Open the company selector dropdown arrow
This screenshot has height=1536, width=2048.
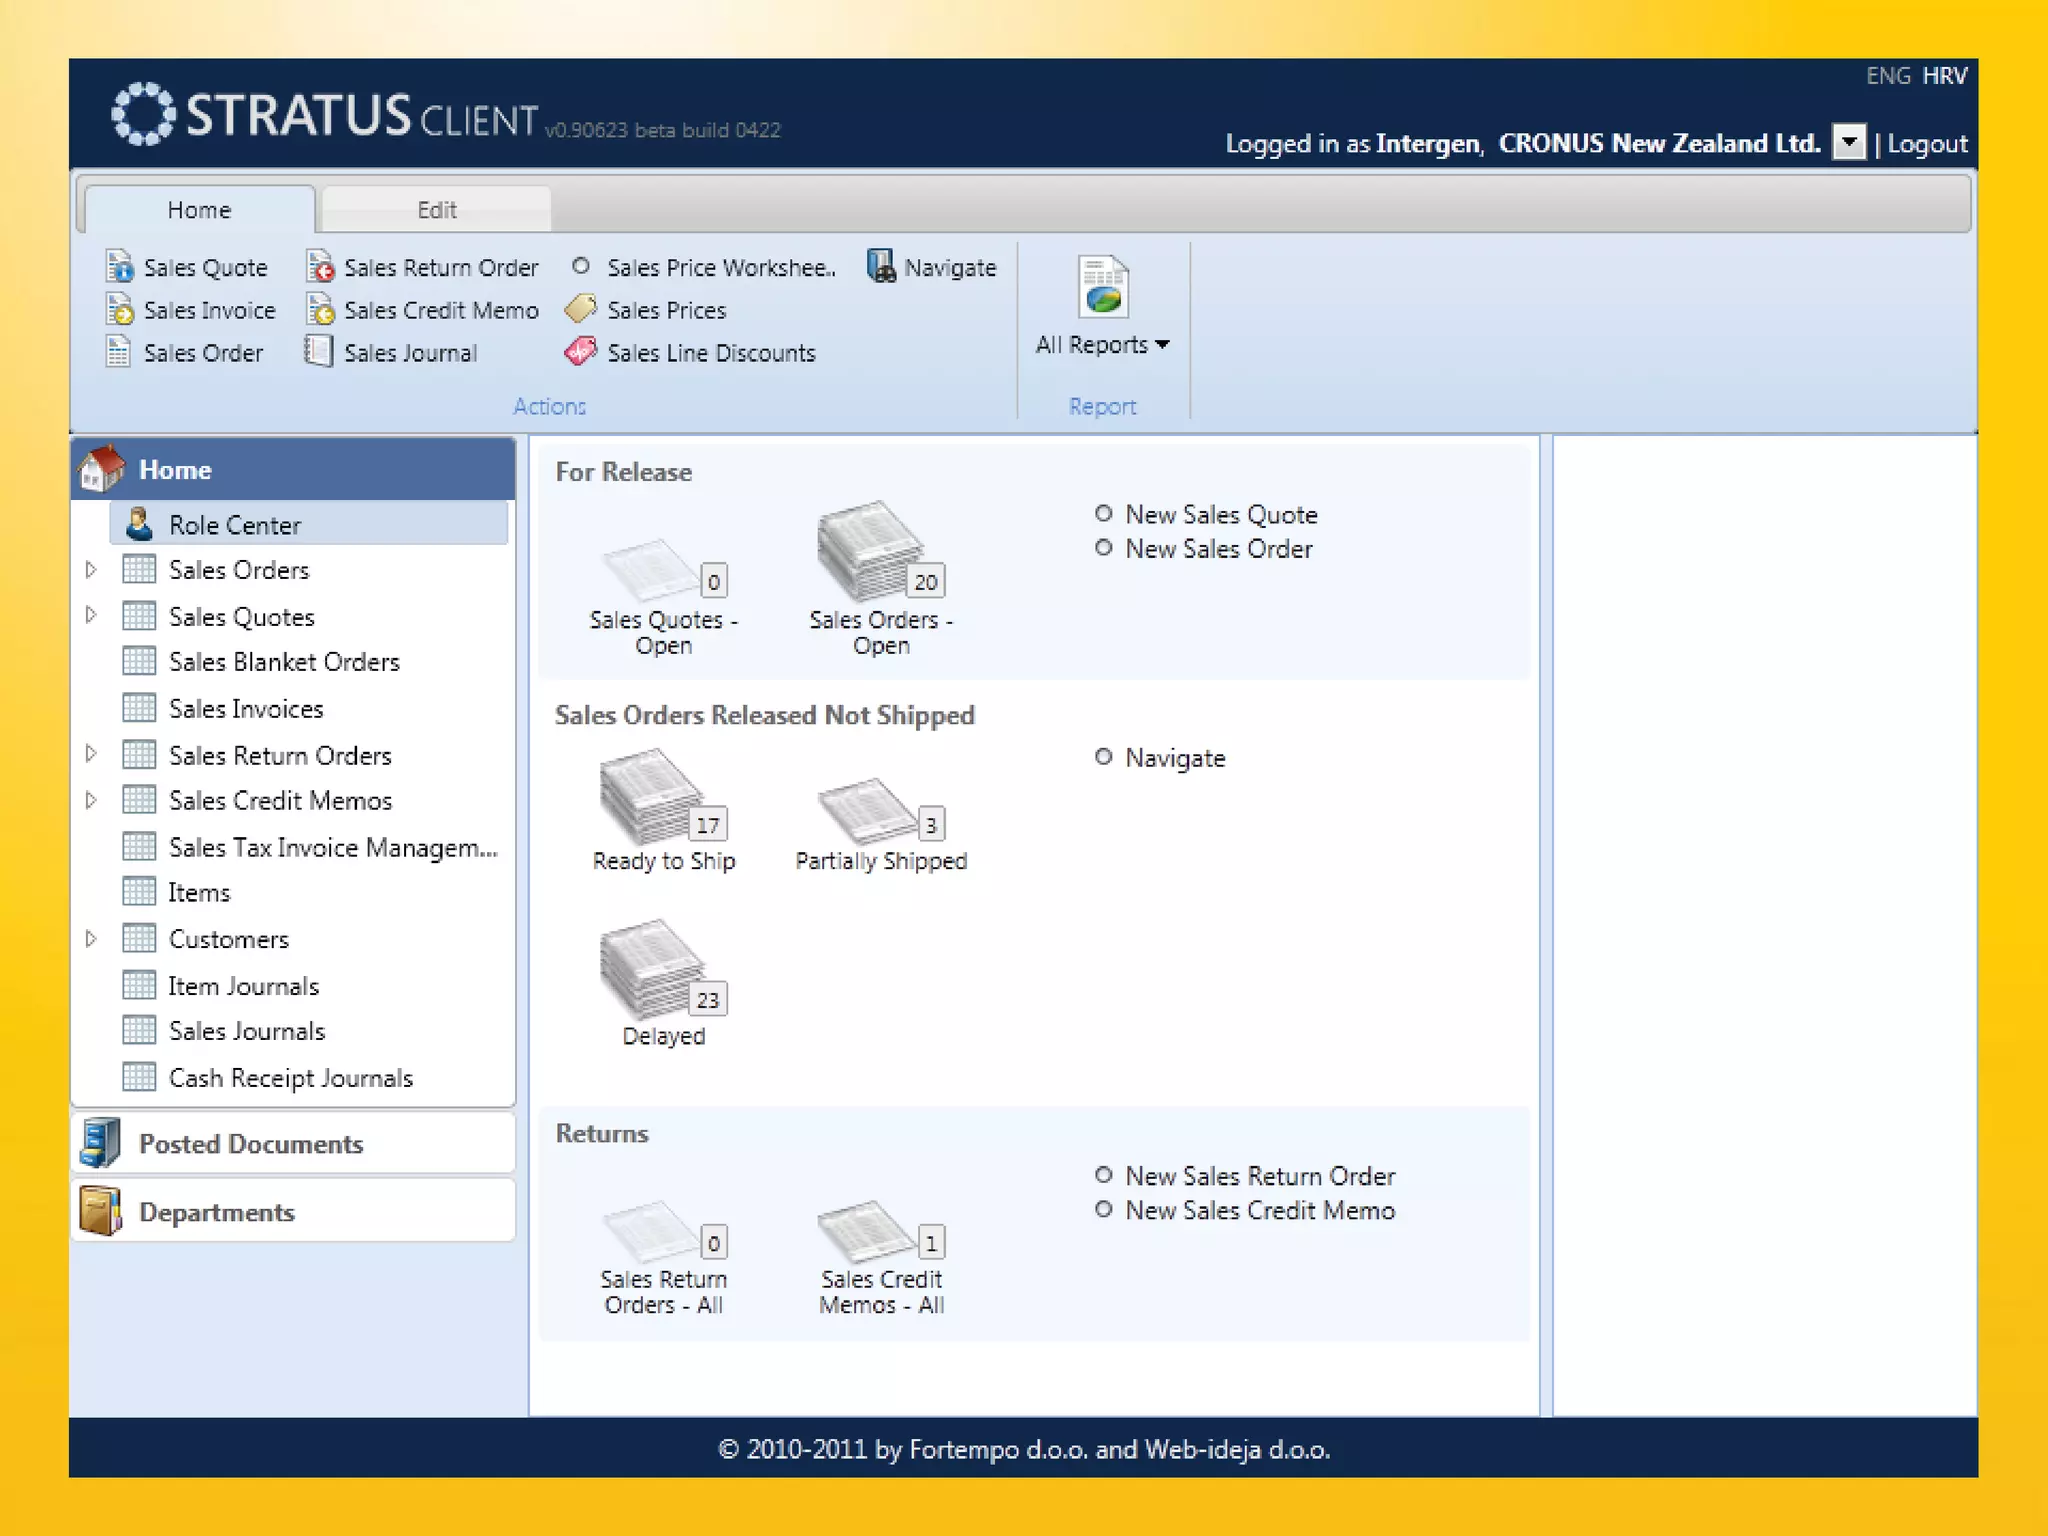point(1849,142)
